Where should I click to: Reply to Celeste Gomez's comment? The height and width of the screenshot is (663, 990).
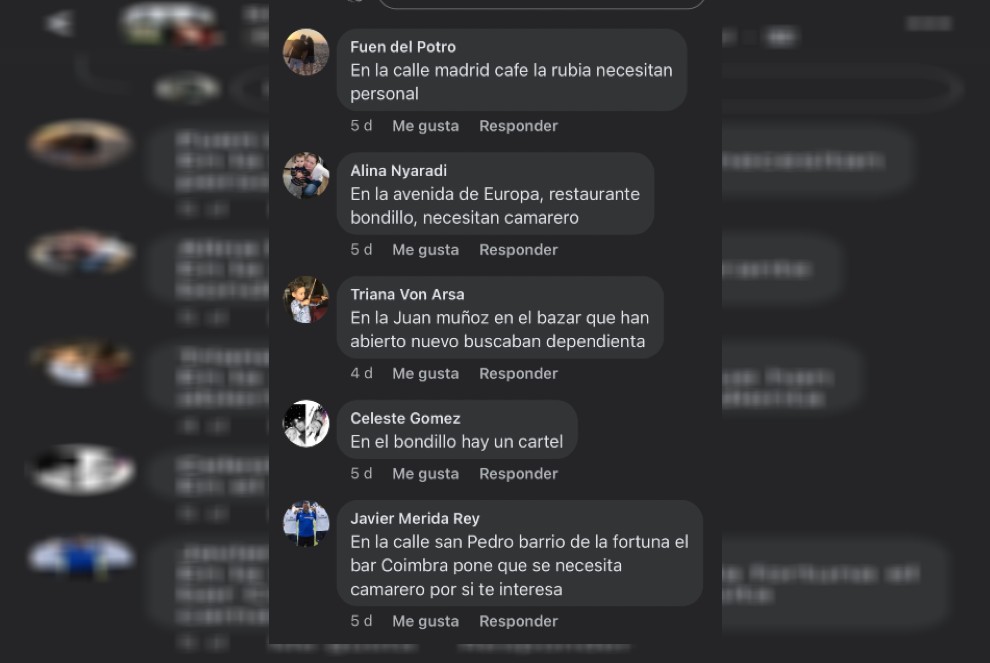coord(518,474)
